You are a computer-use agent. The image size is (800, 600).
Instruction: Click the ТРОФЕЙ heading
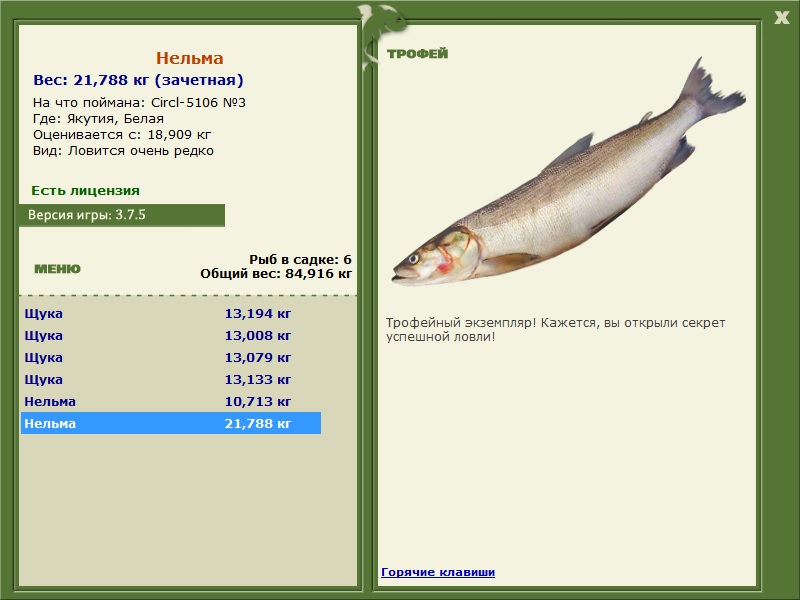[x=417, y=54]
